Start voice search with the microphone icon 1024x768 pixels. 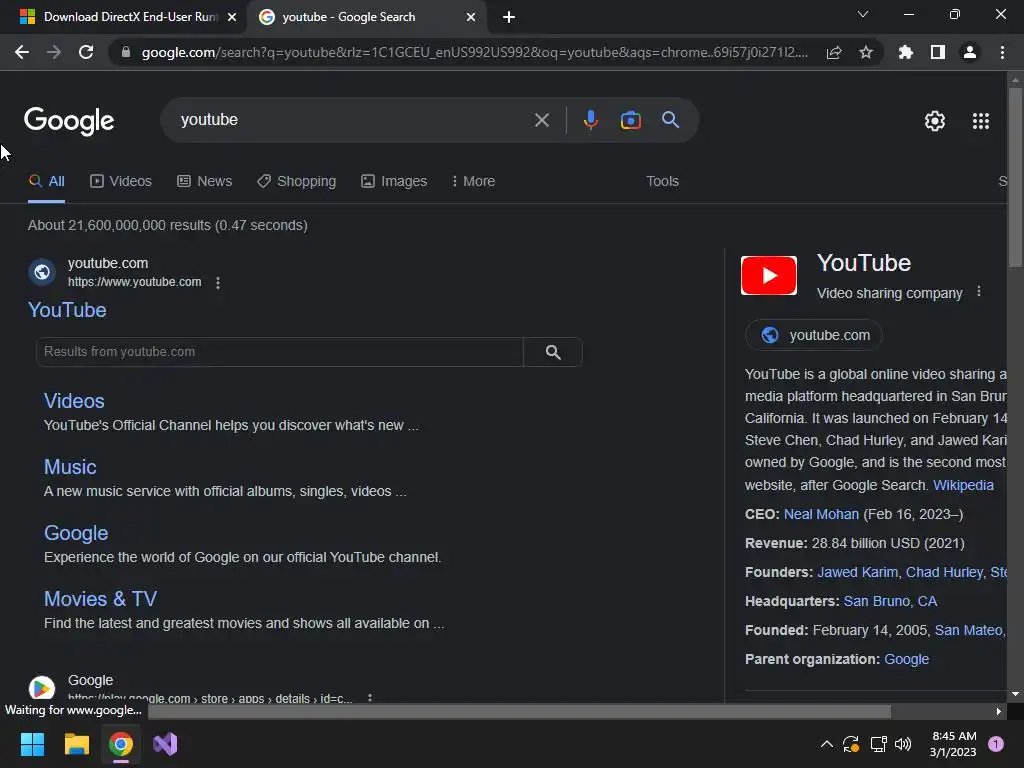[x=590, y=120]
